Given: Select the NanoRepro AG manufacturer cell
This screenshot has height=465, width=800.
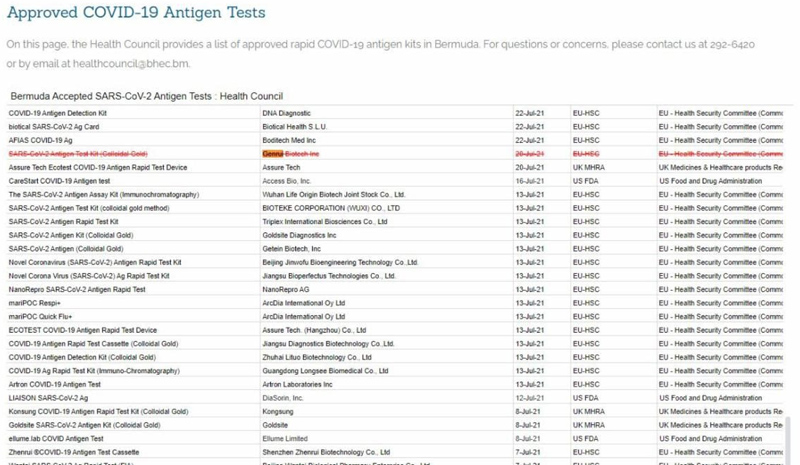Looking at the screenshot, I should (x=286, y=289).
